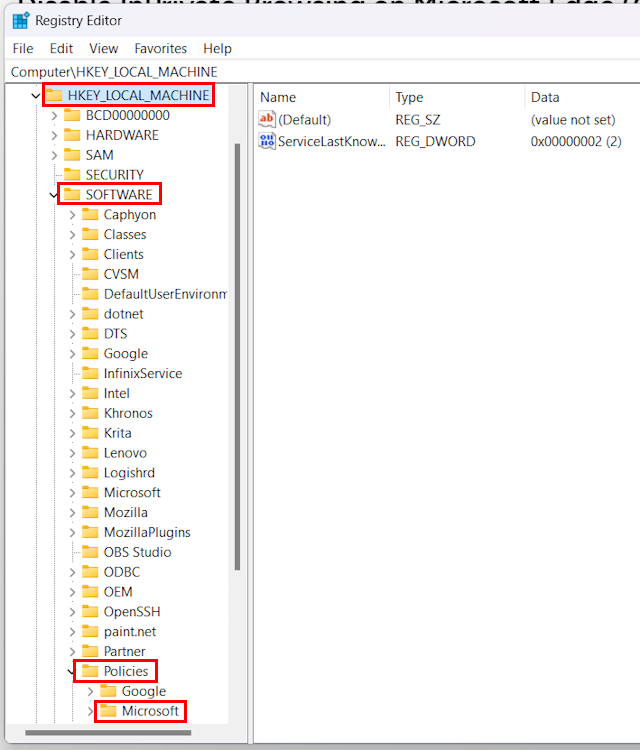Click the vertical scrollbar in tree pane
This screenshot has width=640, height=750.
[x=237, y=350]
